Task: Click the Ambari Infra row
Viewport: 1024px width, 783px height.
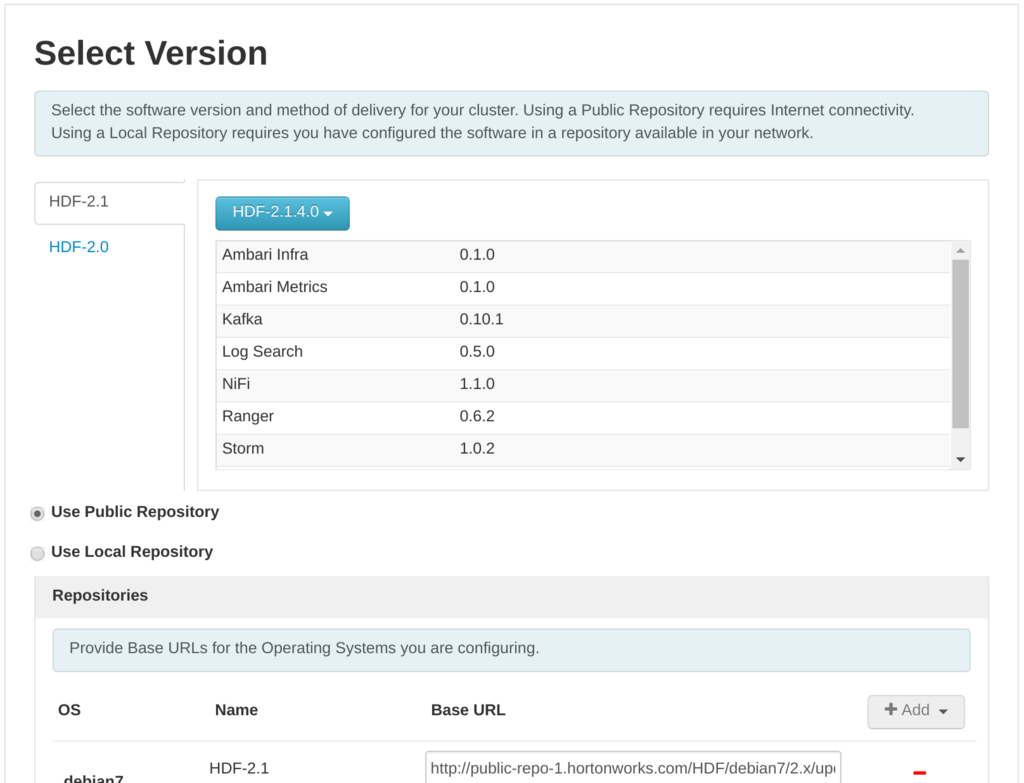Action: click(583, 255)
